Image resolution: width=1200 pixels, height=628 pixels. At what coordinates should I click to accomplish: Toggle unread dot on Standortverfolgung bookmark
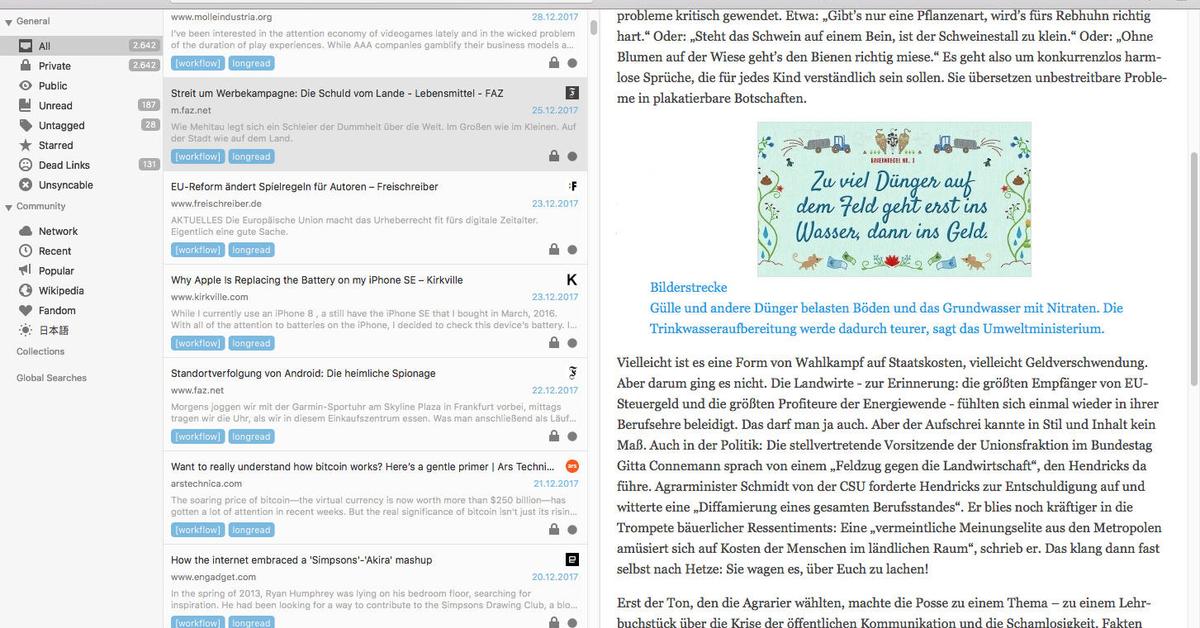click(572, 437)
